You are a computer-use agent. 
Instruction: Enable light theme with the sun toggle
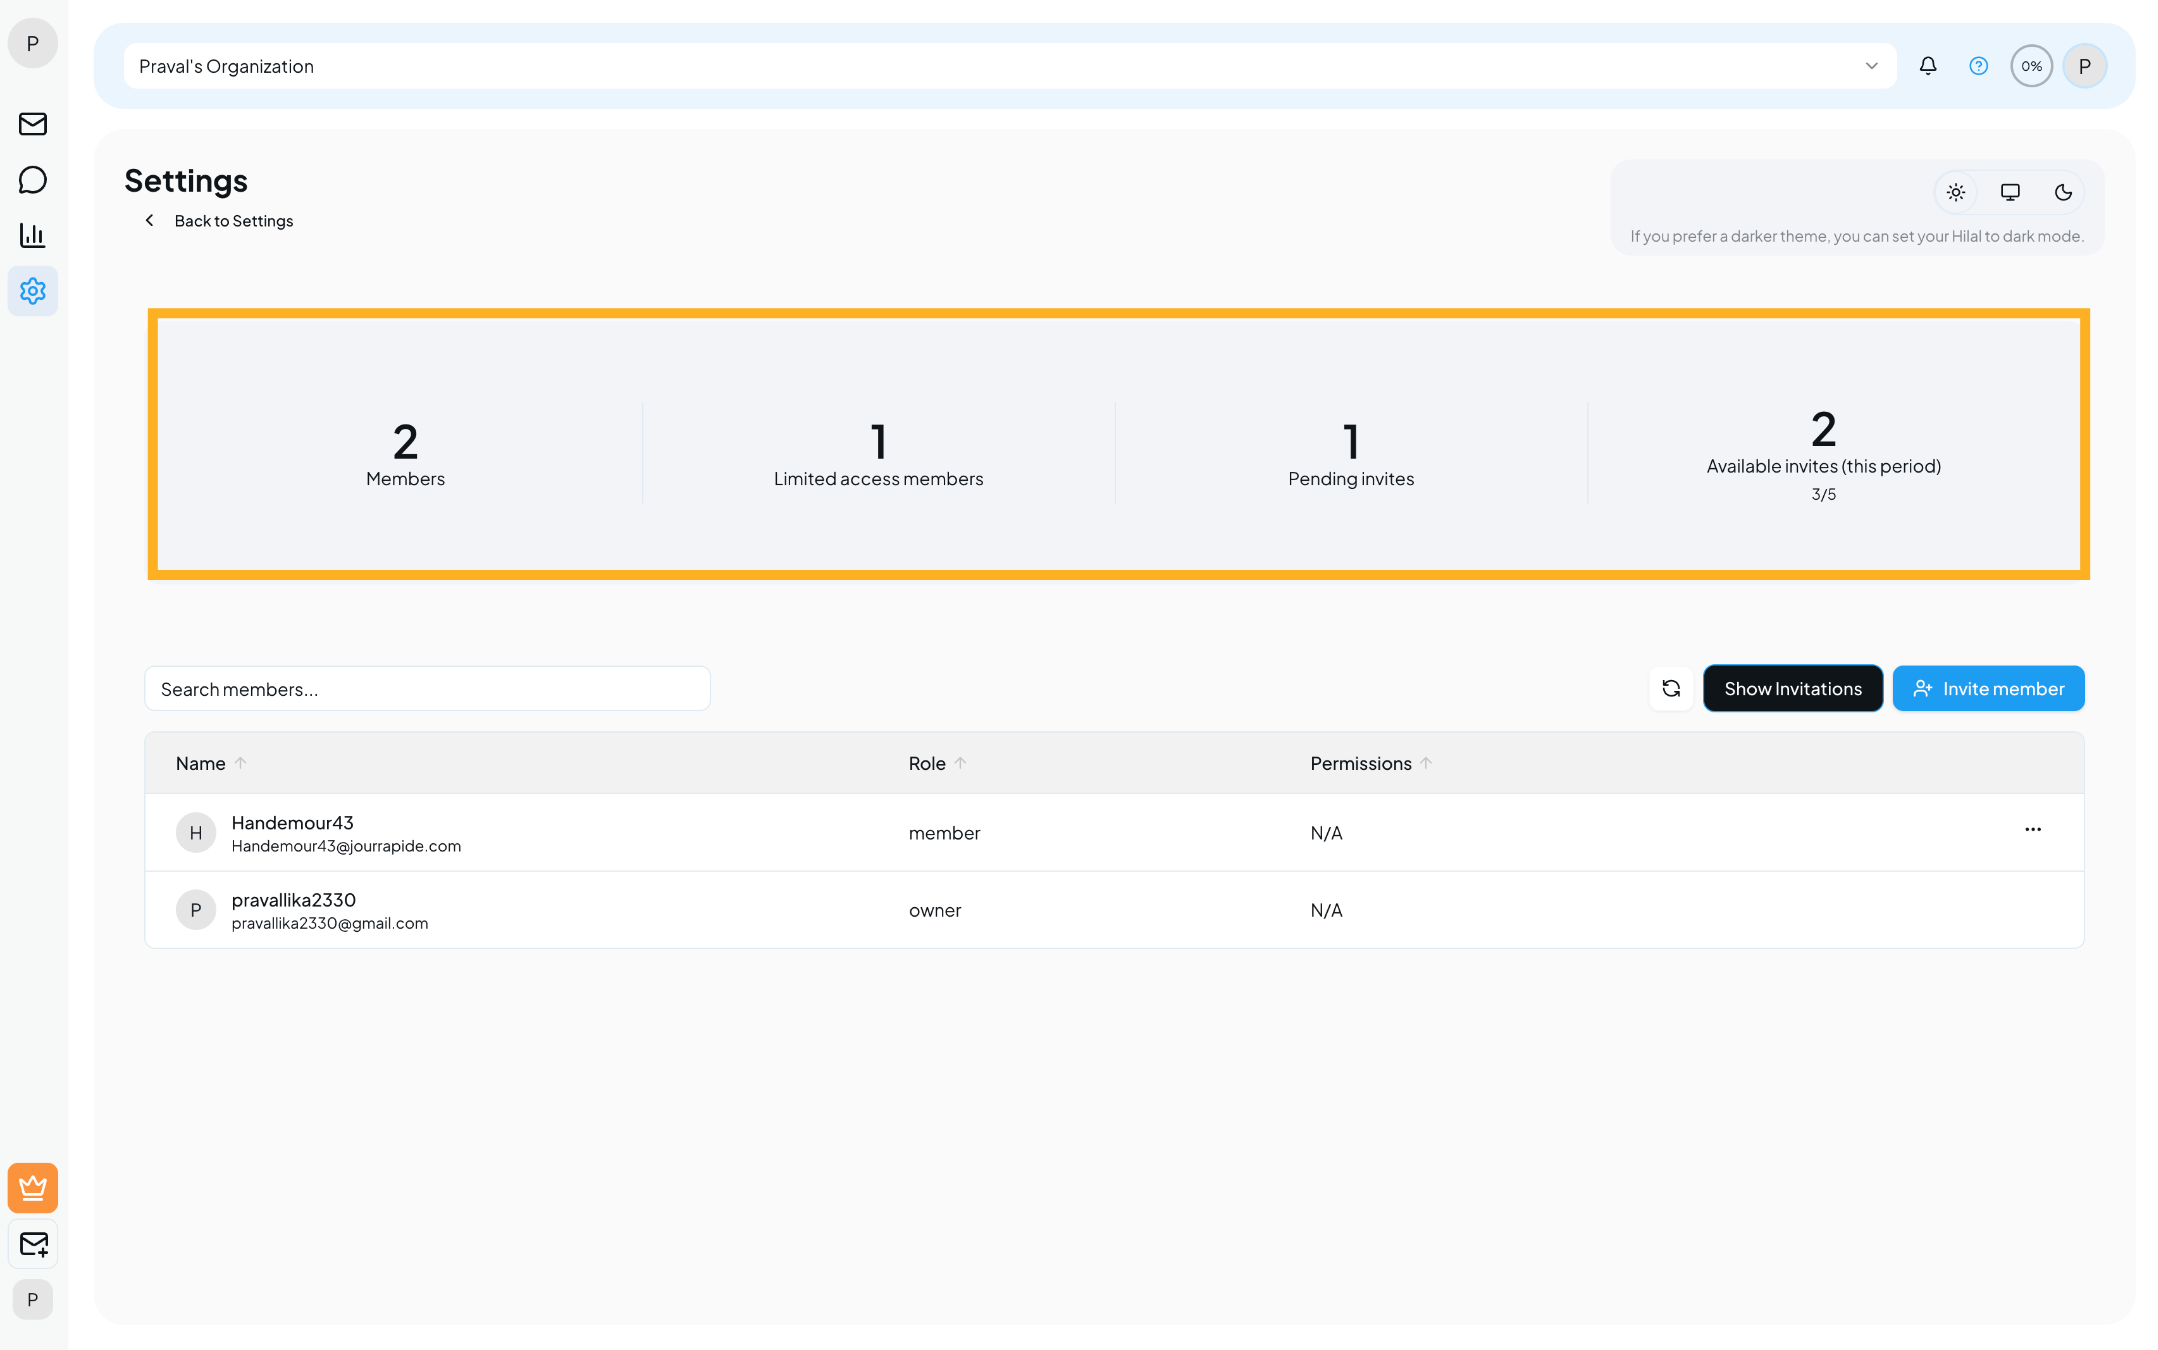tap(1956, 192)
